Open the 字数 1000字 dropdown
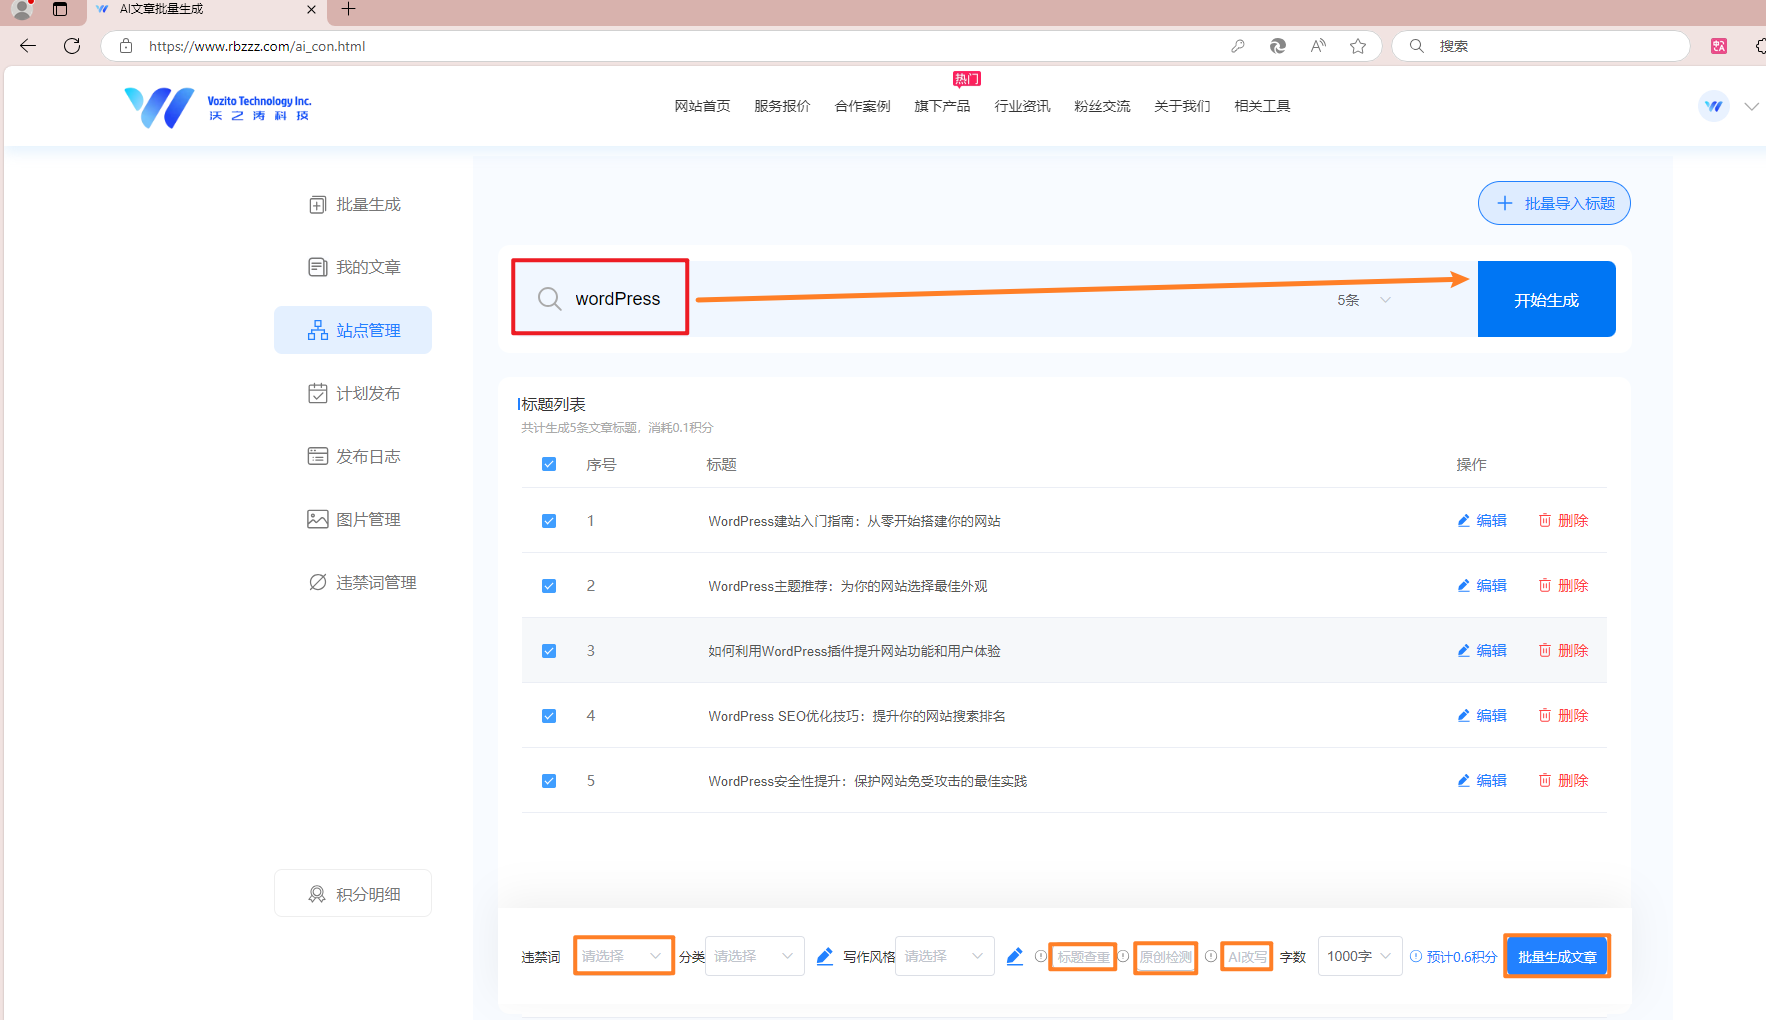1766x1020 pixels. pos(1360,956)
